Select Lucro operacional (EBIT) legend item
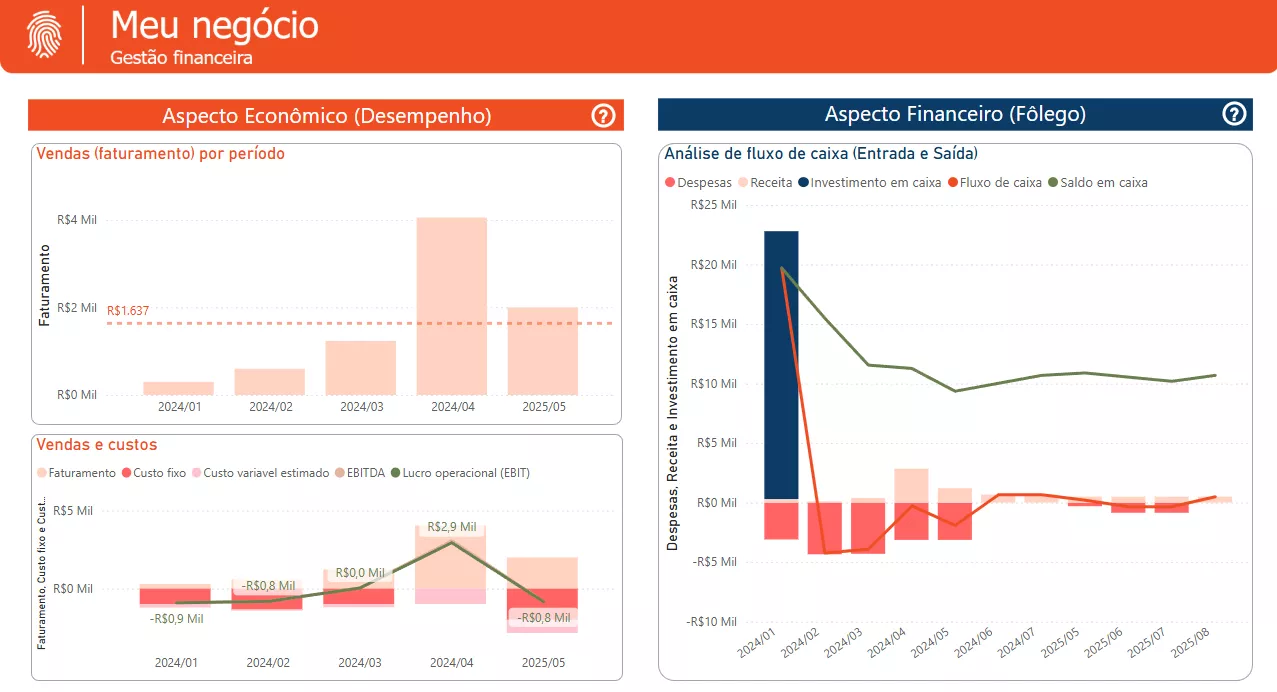 pos(460,473)
